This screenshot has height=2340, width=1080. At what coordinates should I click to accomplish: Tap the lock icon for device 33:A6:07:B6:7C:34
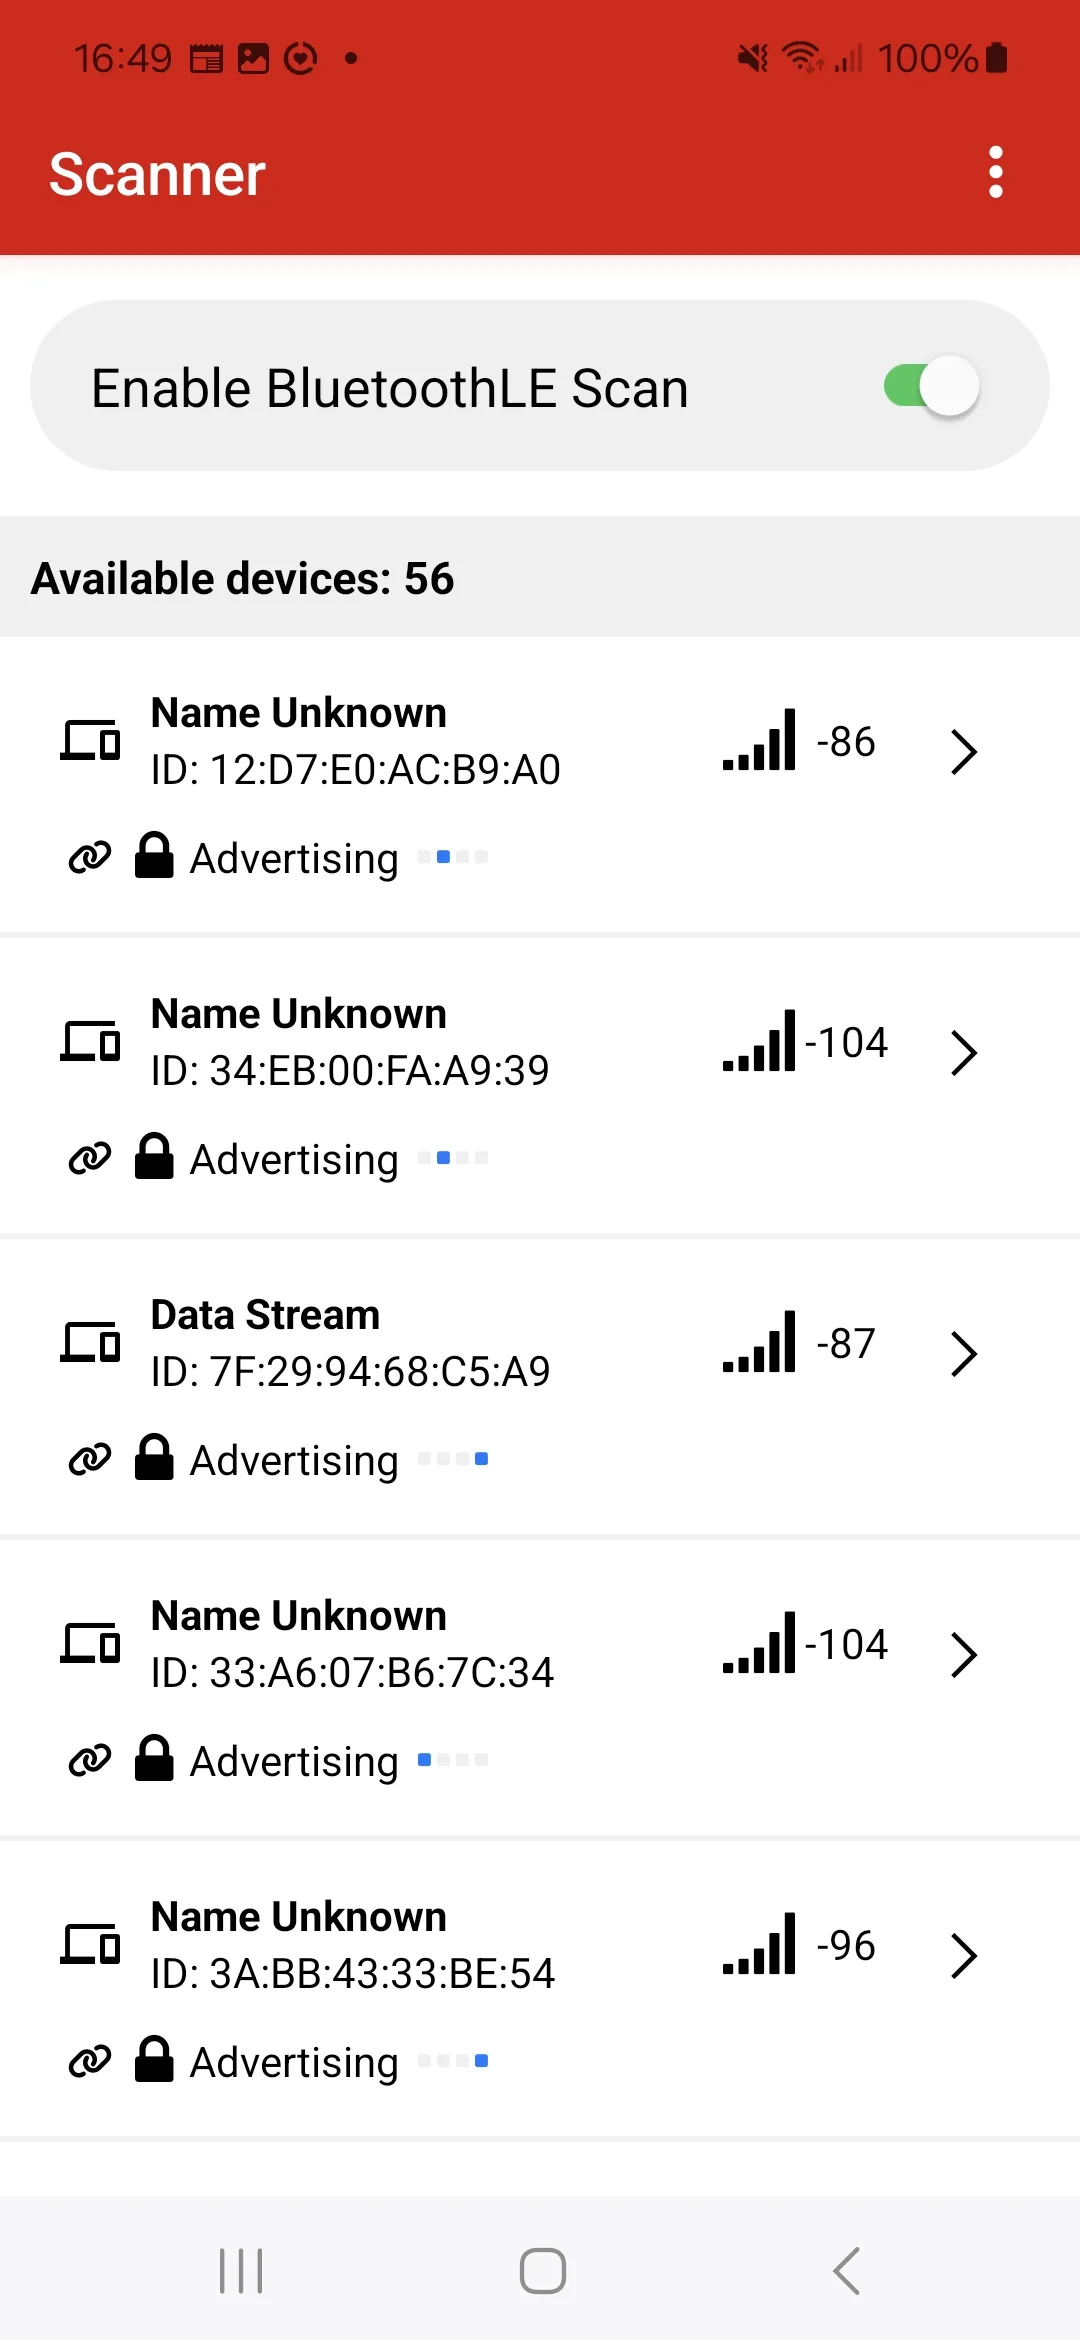tap(154, 1759)
